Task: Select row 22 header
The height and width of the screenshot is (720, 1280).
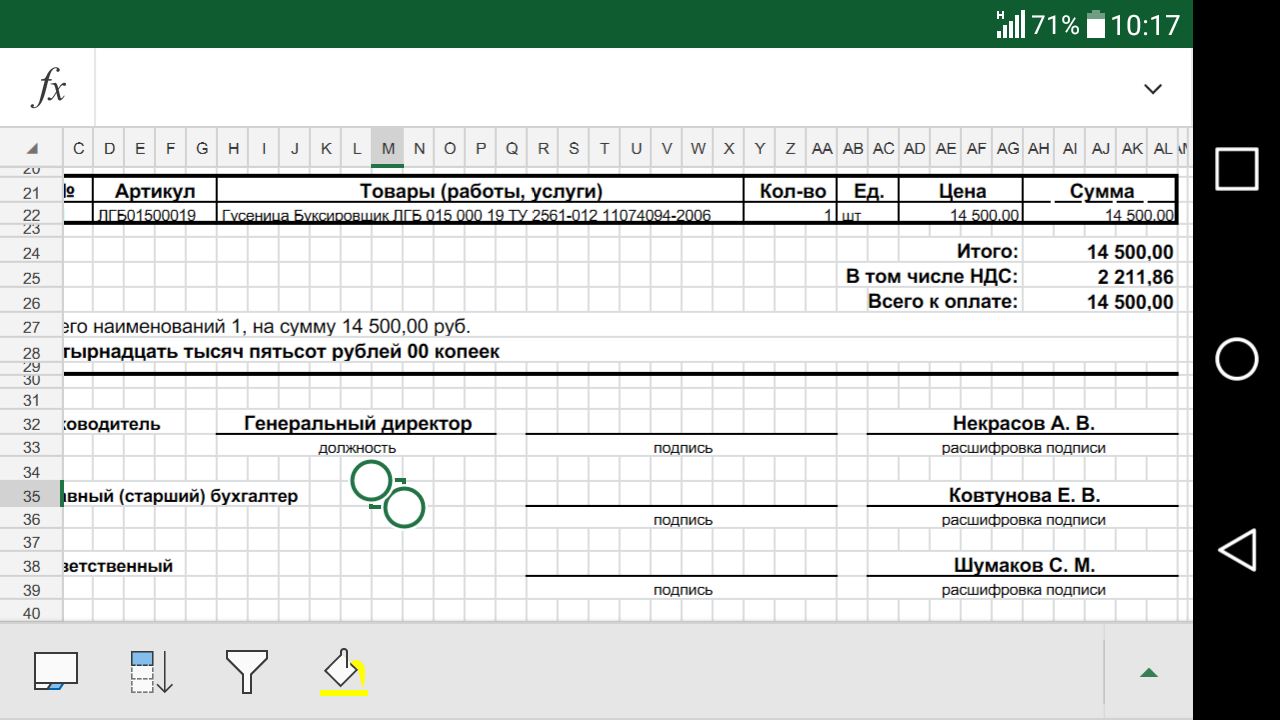Action: (31, 215)
